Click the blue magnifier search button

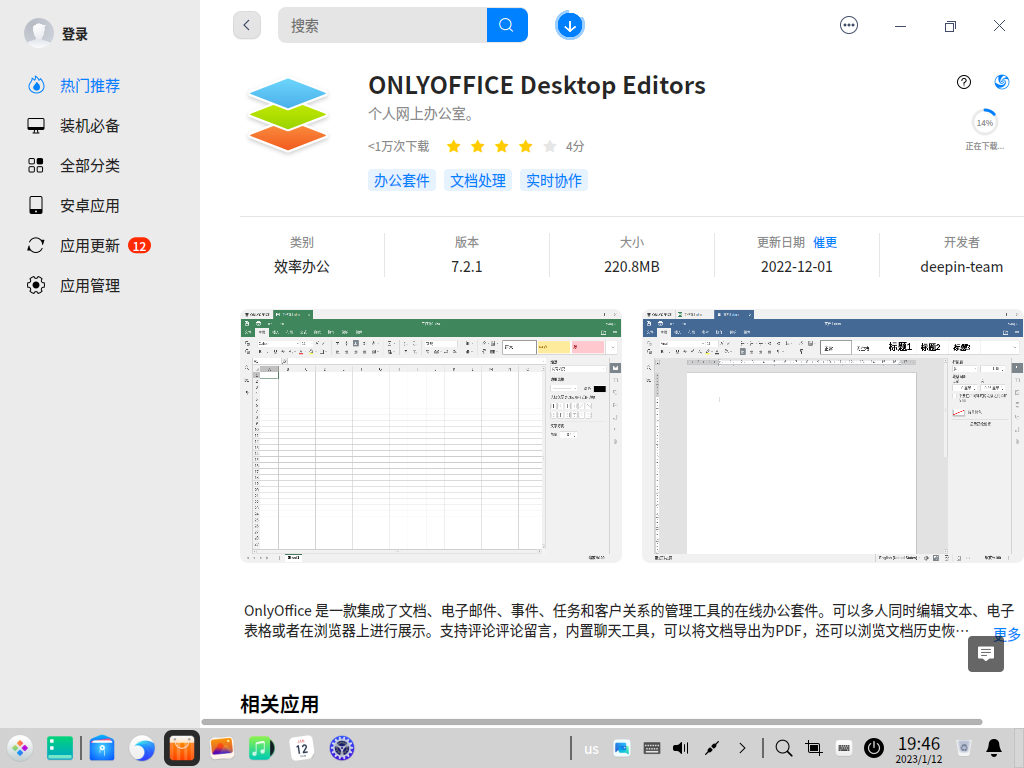pos(507,25)
